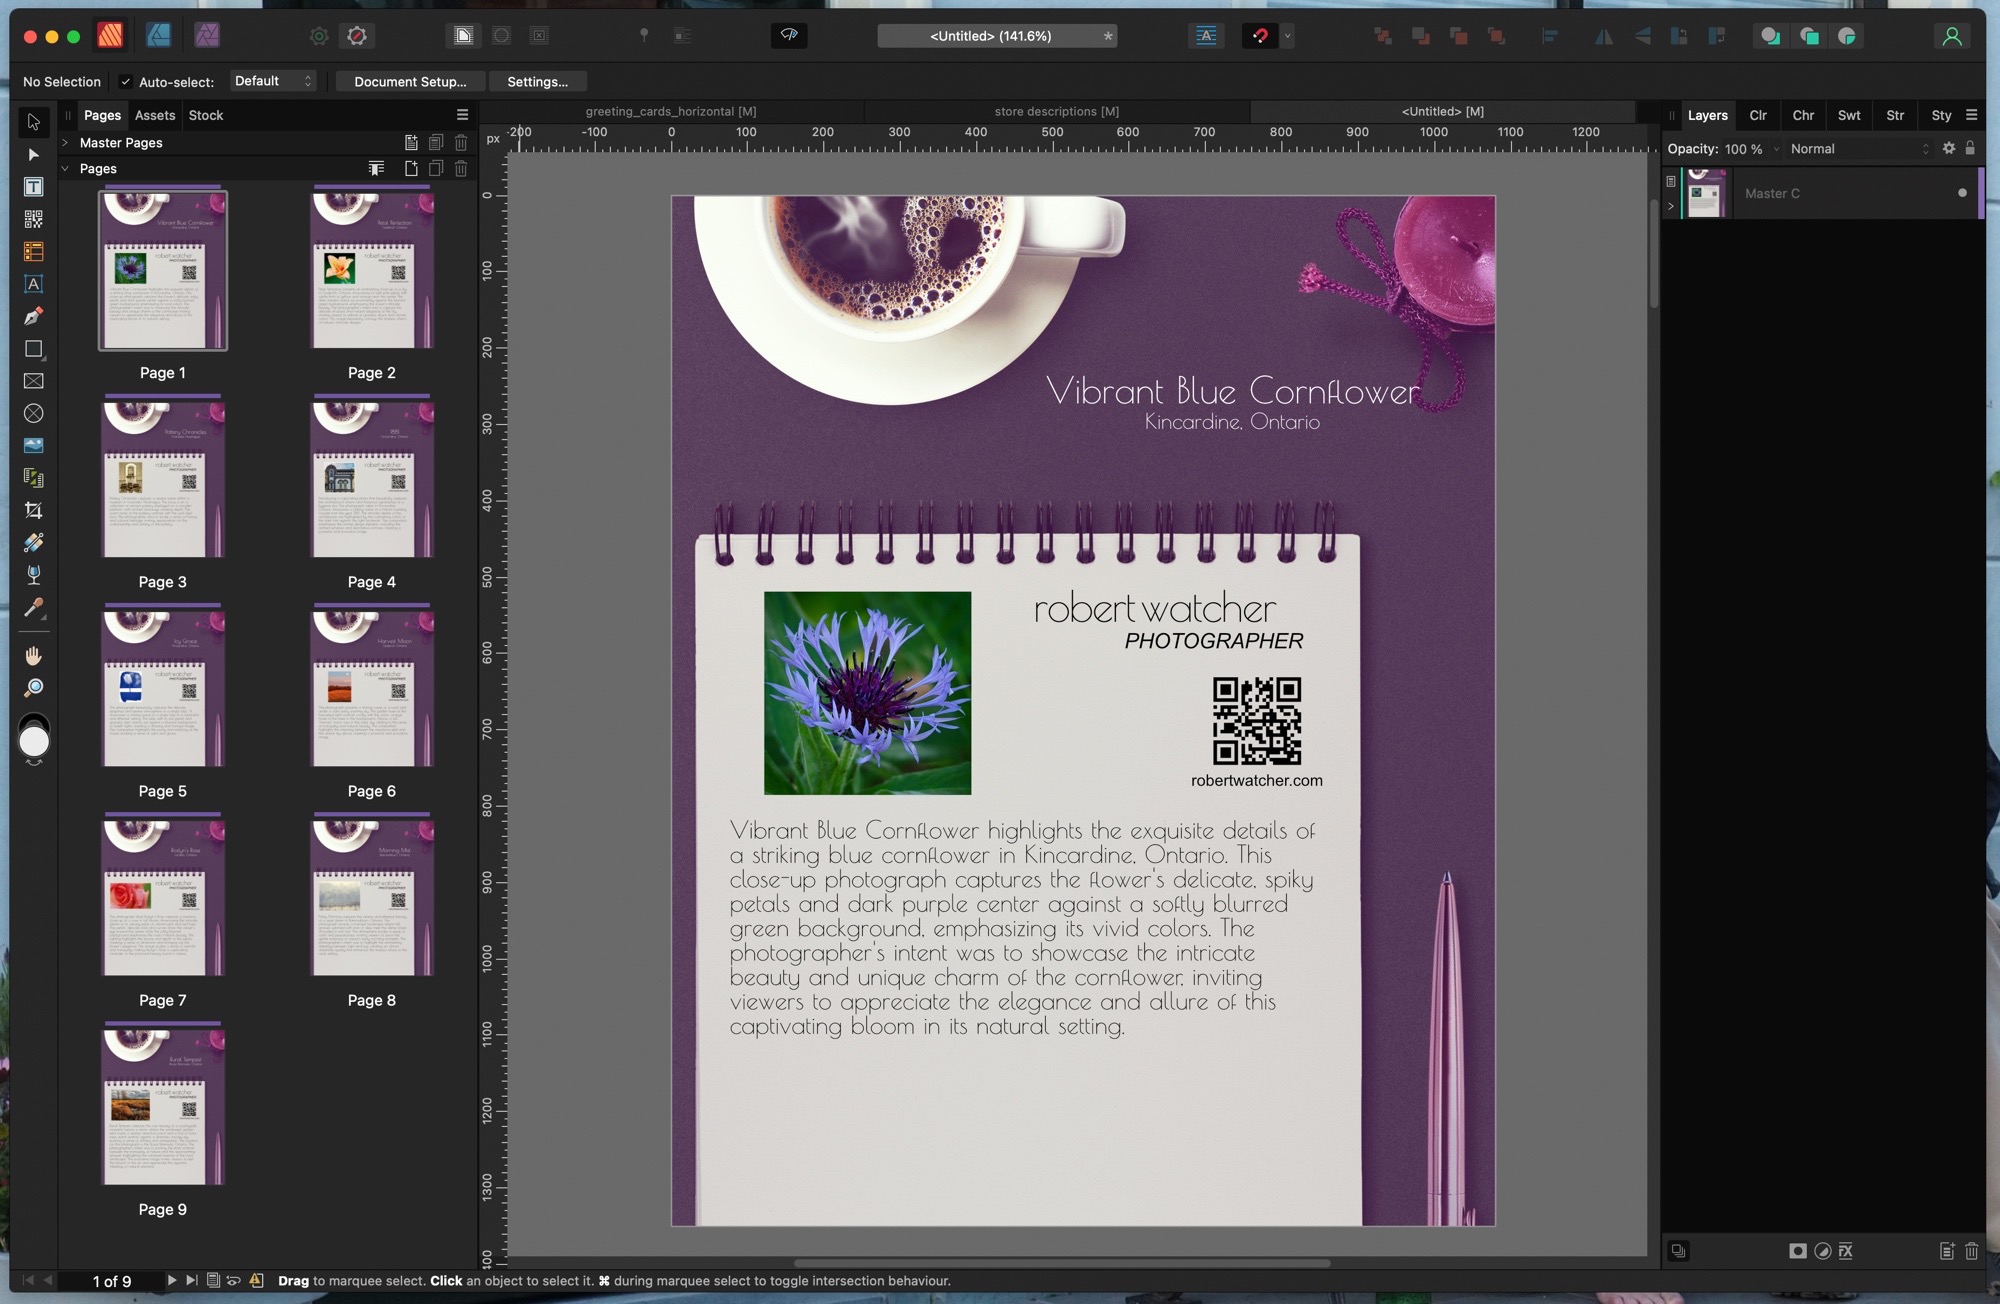
Task: Click the vertical canvas scrollbar
Action: tap(1654, 254)
